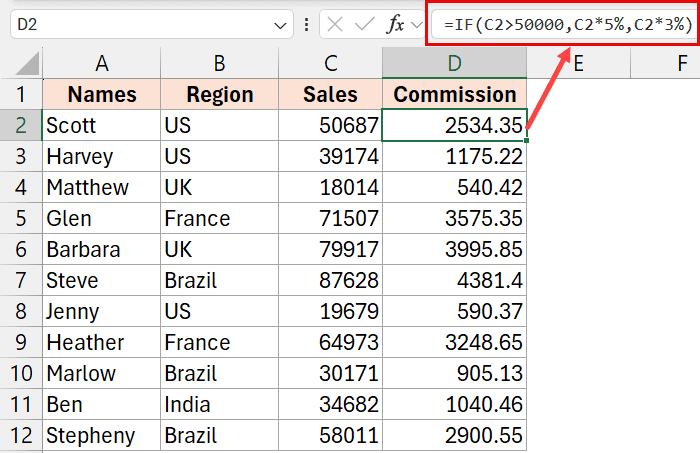Select the cell containing Matthew

click(x=102, y=187)
